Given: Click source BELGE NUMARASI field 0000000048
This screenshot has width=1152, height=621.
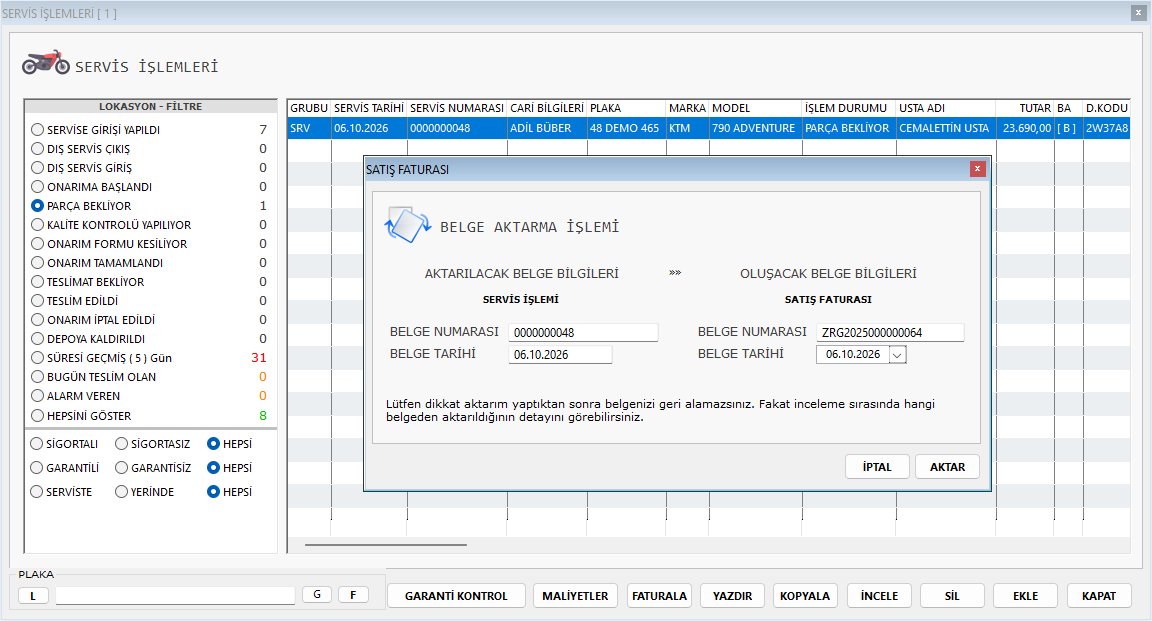Looking at the screenshot, I should pos(583,333).
